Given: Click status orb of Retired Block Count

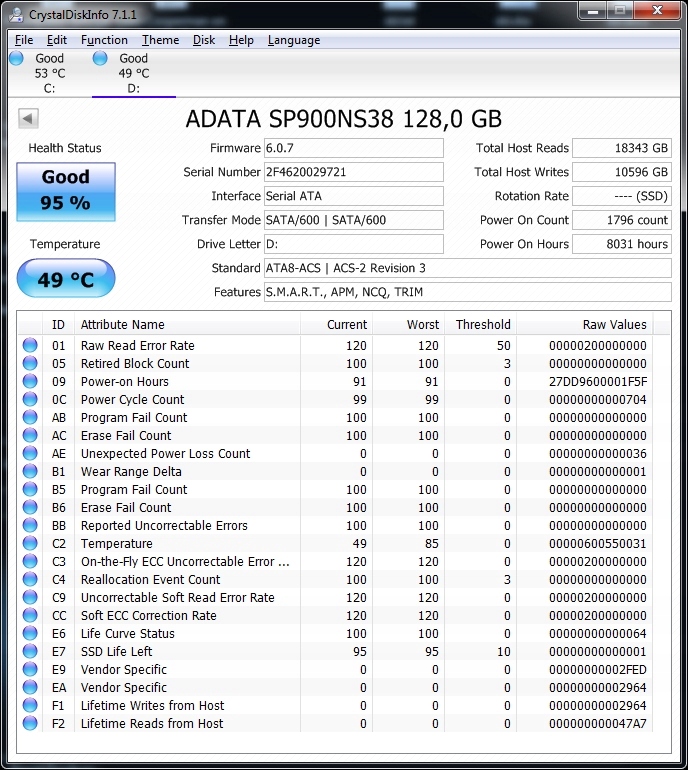Looking at the screenshot, I should (30, 363).
